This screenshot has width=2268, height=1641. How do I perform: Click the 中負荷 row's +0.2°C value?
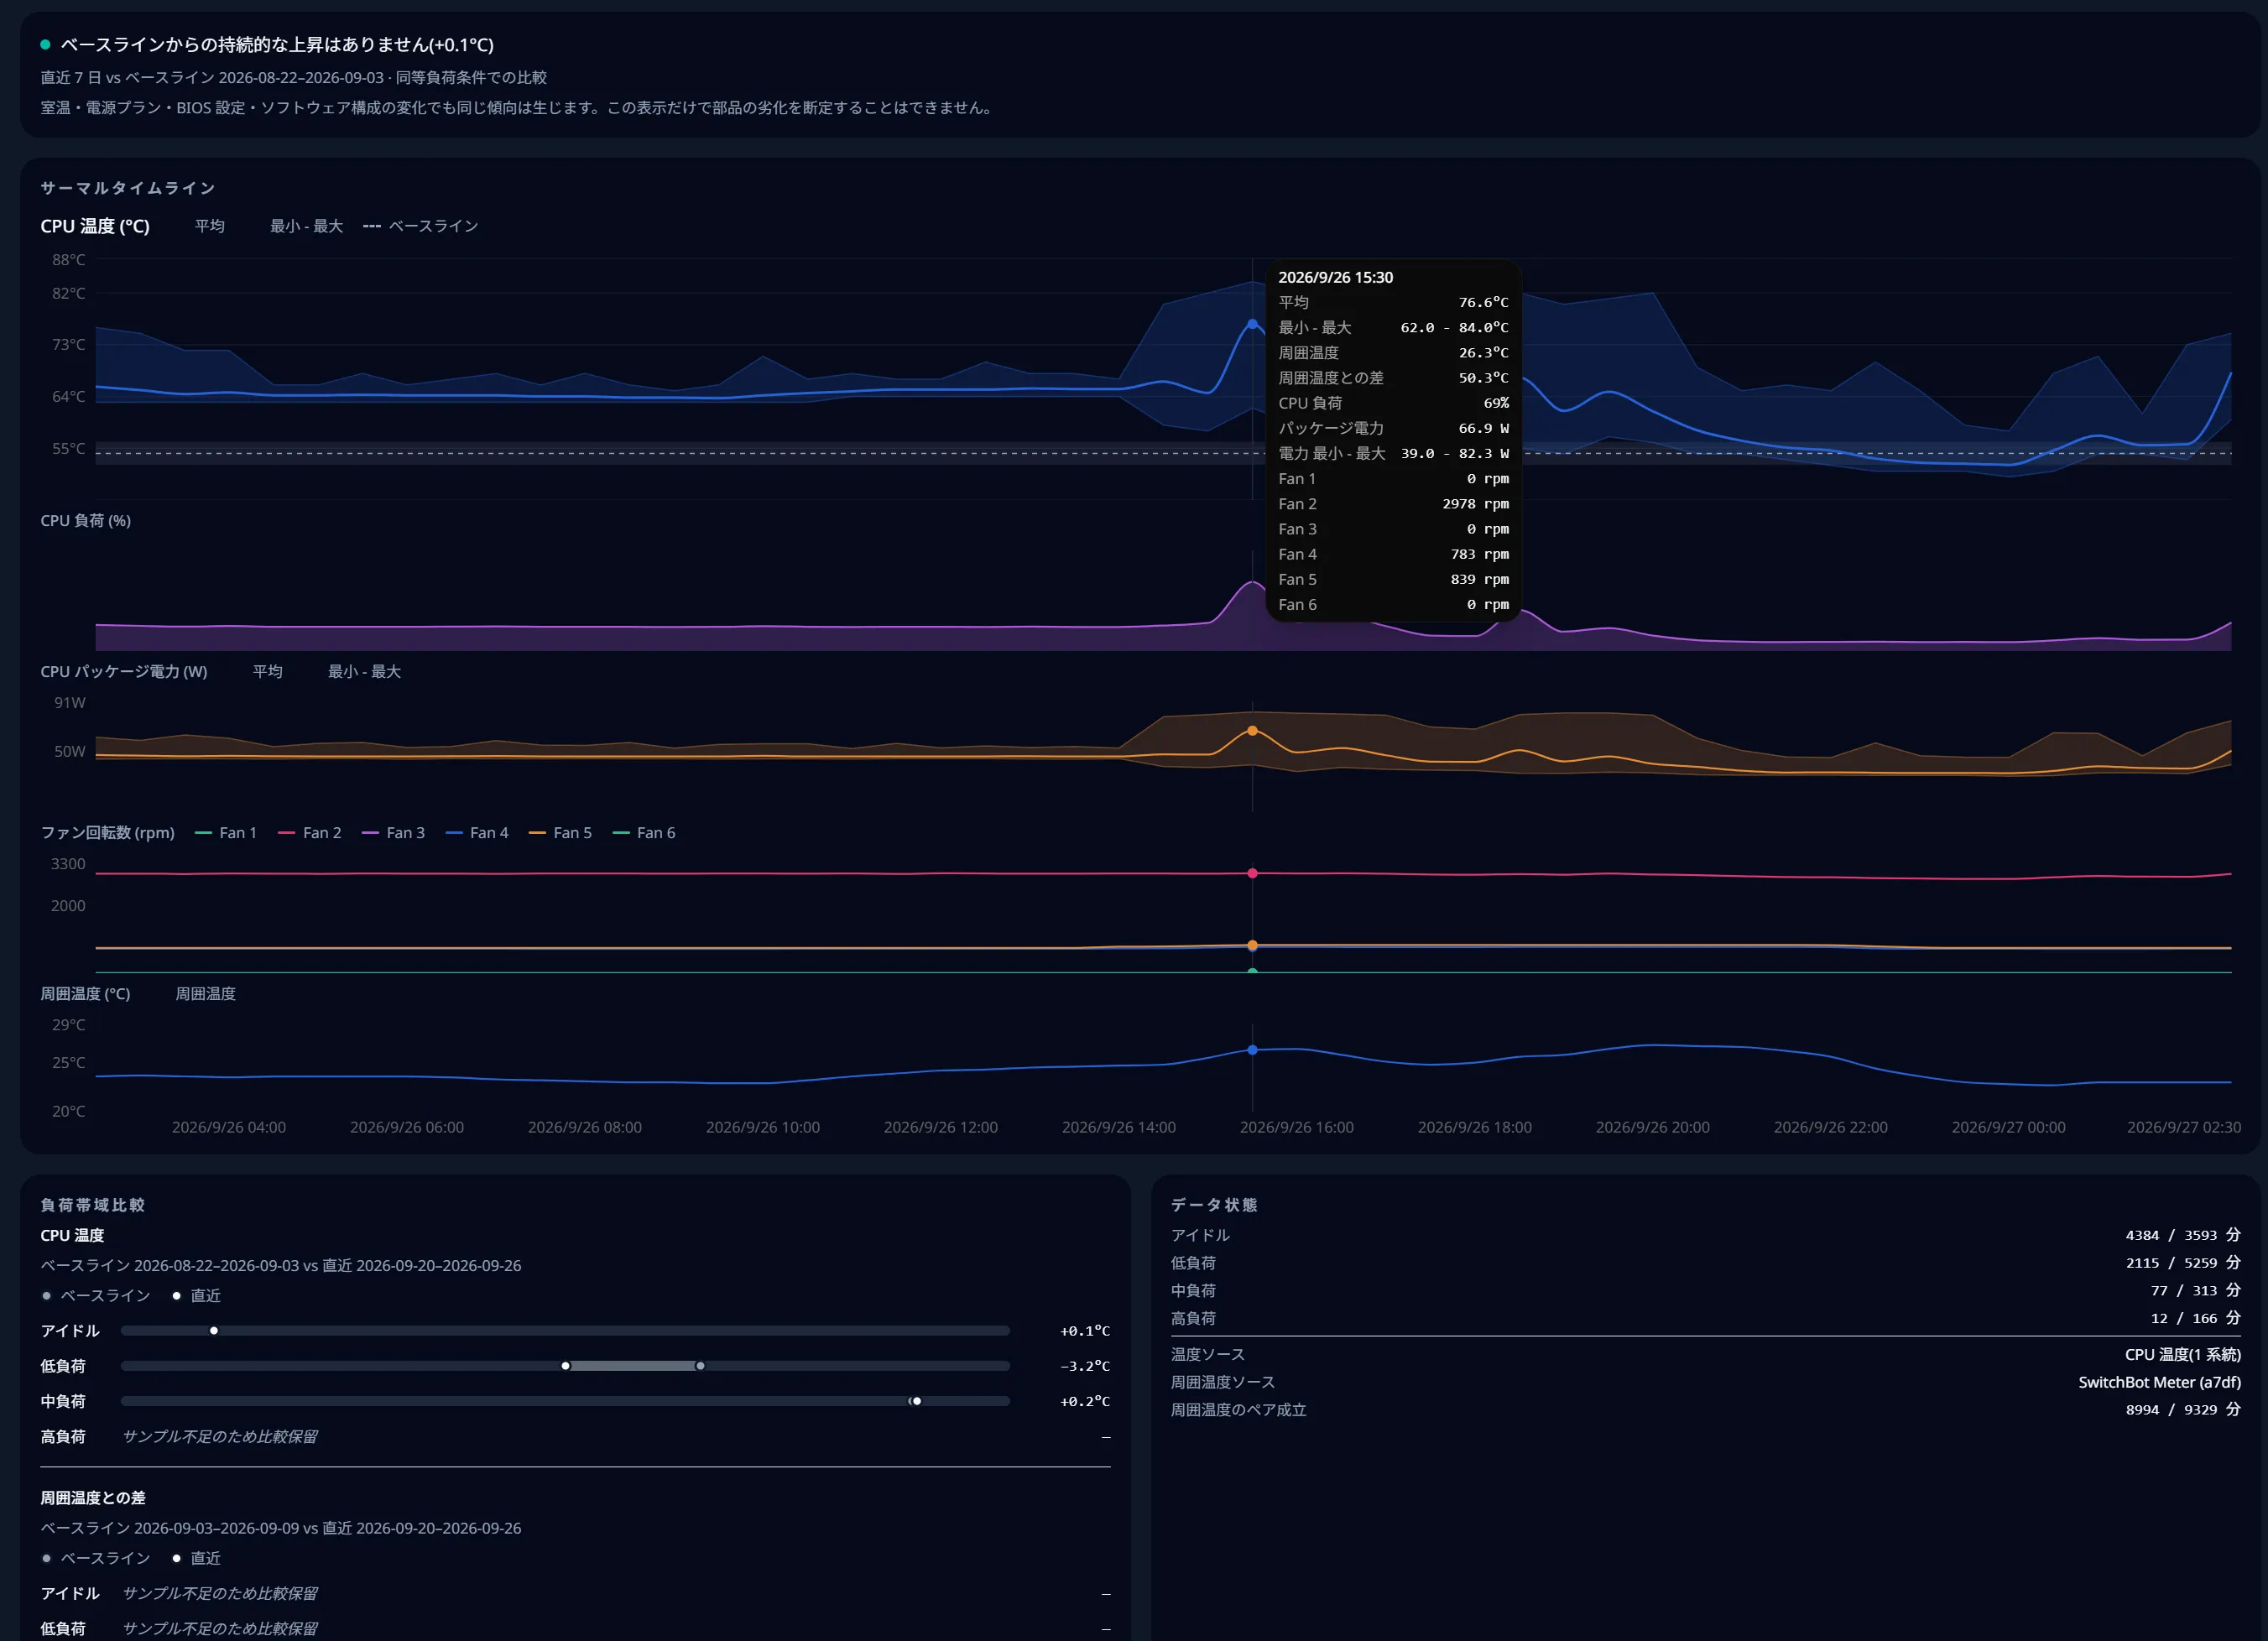[x=1085, y=1401]
